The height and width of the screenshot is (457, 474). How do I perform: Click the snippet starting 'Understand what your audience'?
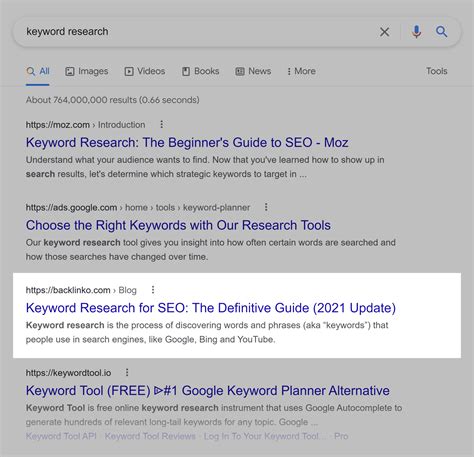coord(205,167)
